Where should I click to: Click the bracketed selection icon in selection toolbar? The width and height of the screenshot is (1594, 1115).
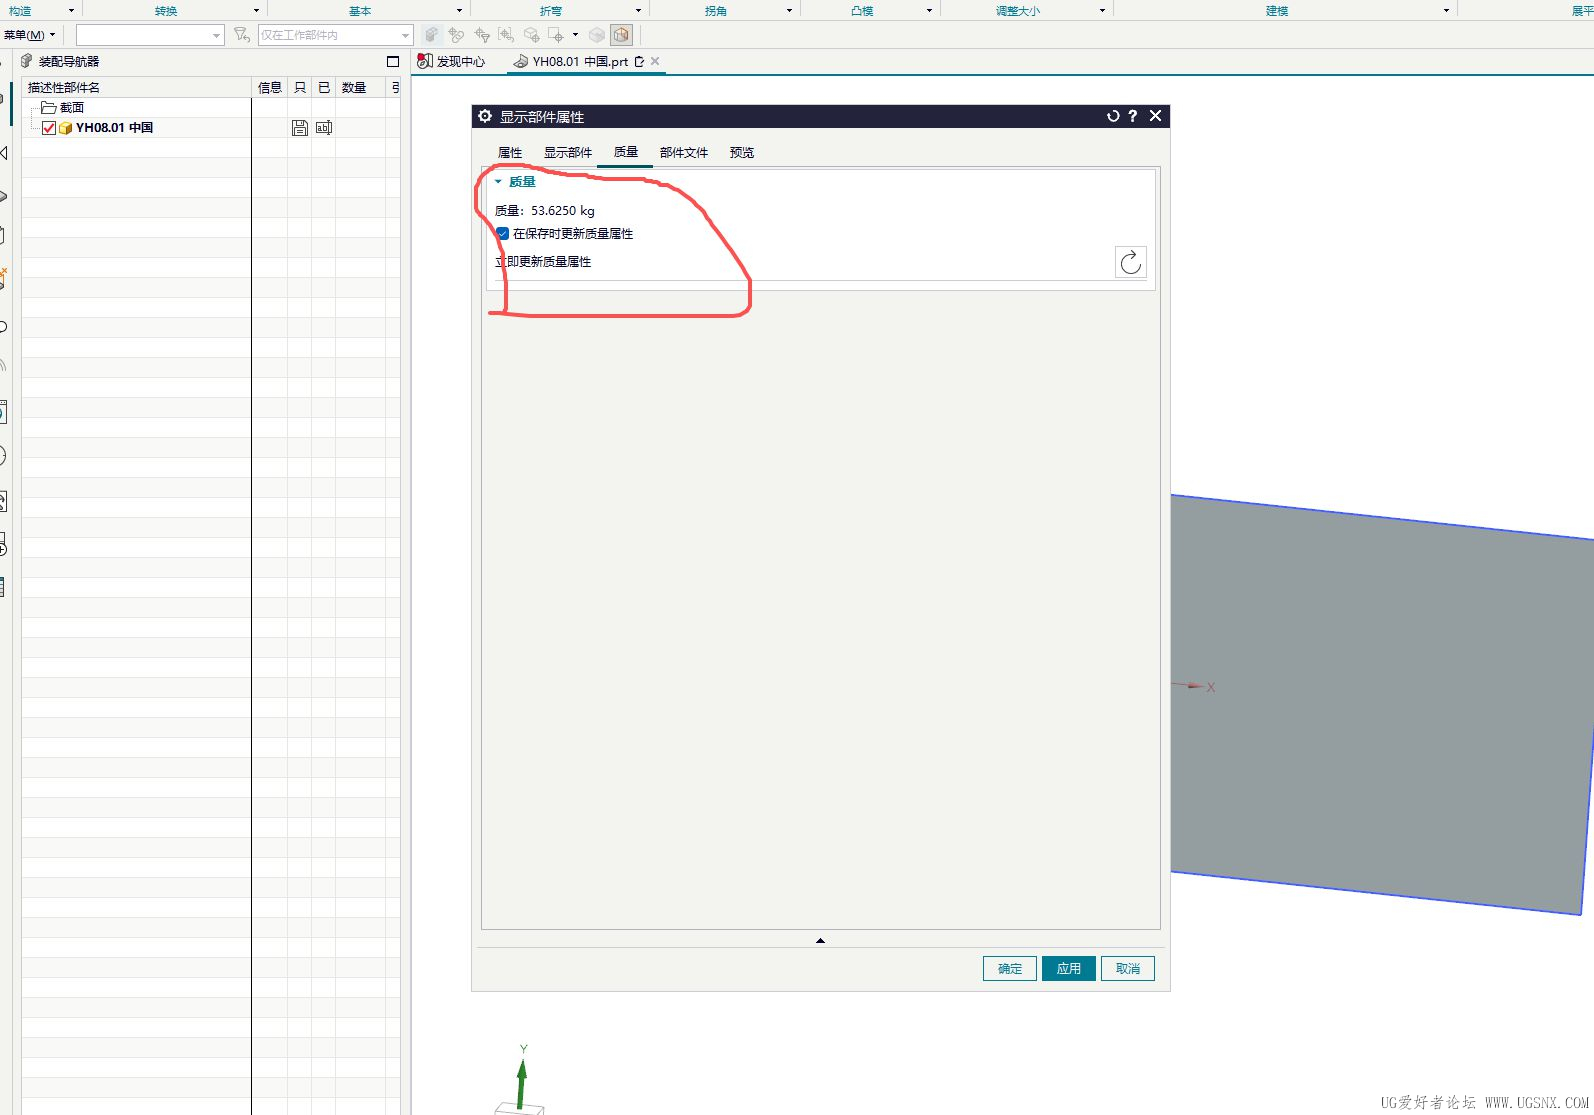(x=507, y=35)
